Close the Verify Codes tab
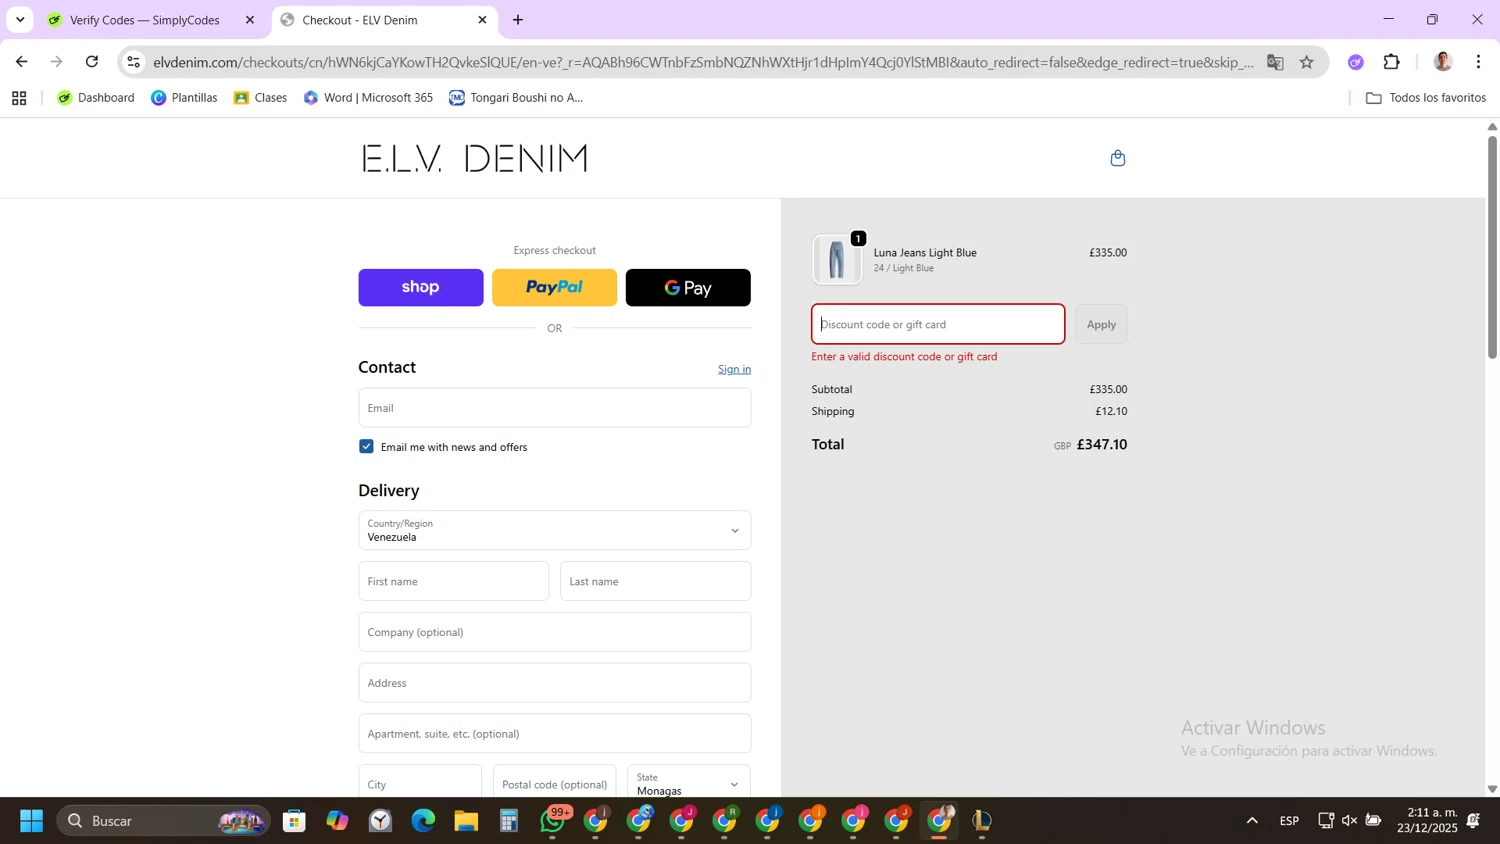The width and height of the screenshot is (1500, 844). tap(250, 20)
